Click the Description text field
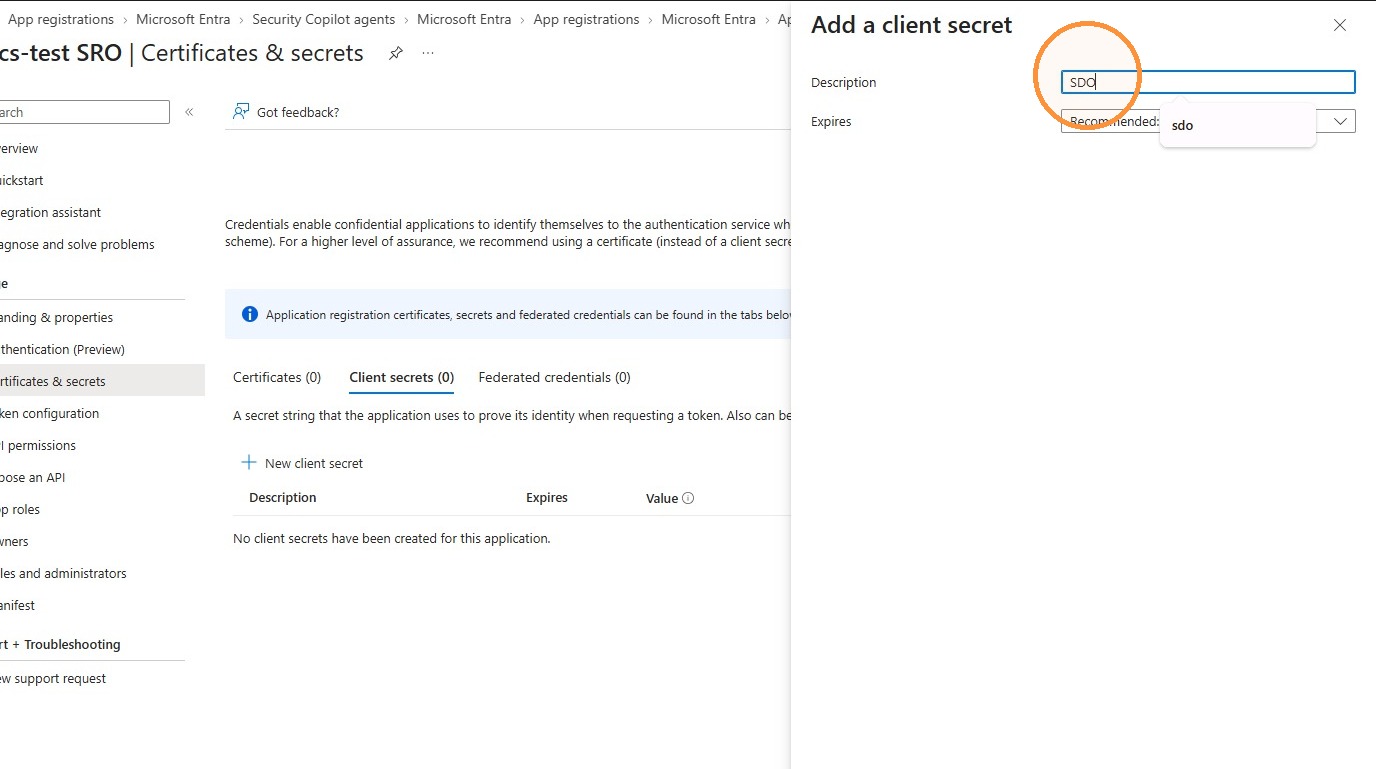The height and width of the screenshot is (769, 1376). tap(1208, 82)
